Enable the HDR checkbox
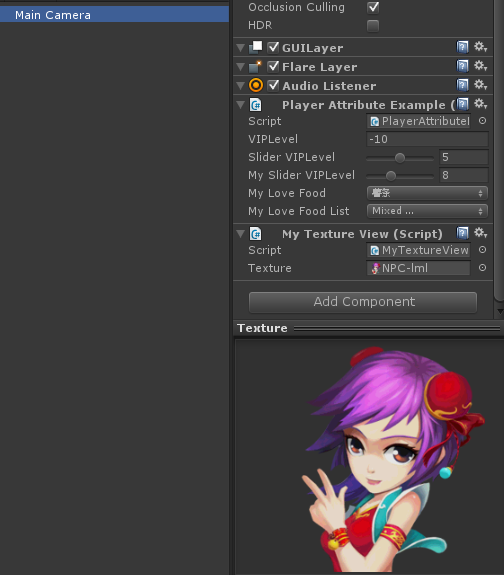 373,26
